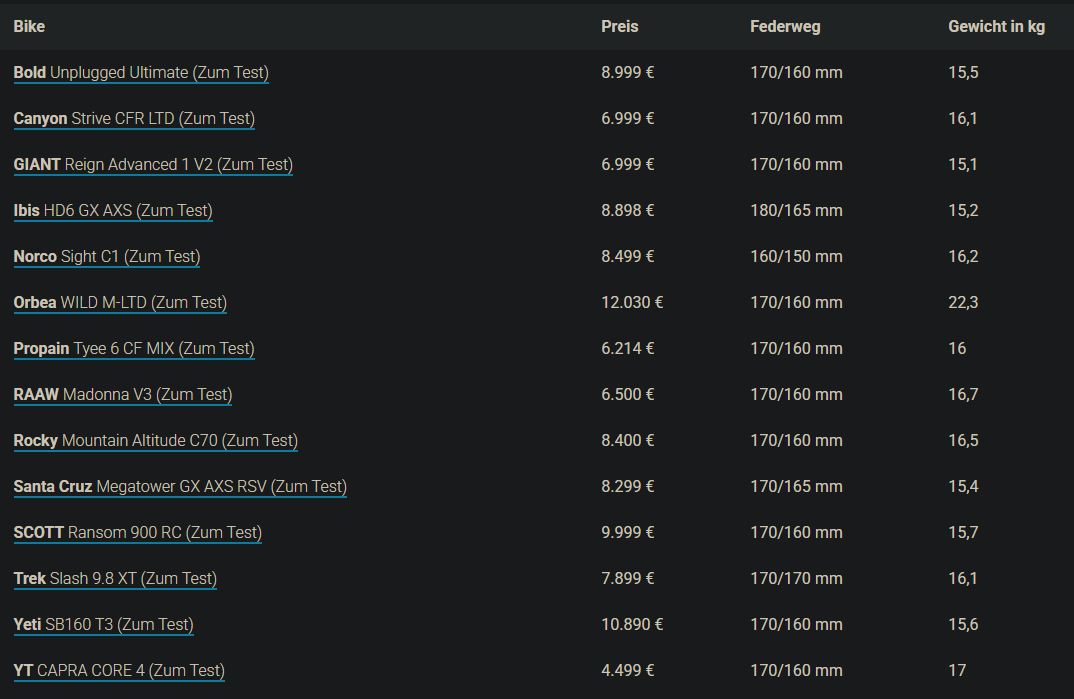Open the Ibis HD6 GX AXS test
Image resolution: width=1074 pixels, height=699 pixels.
113,211
